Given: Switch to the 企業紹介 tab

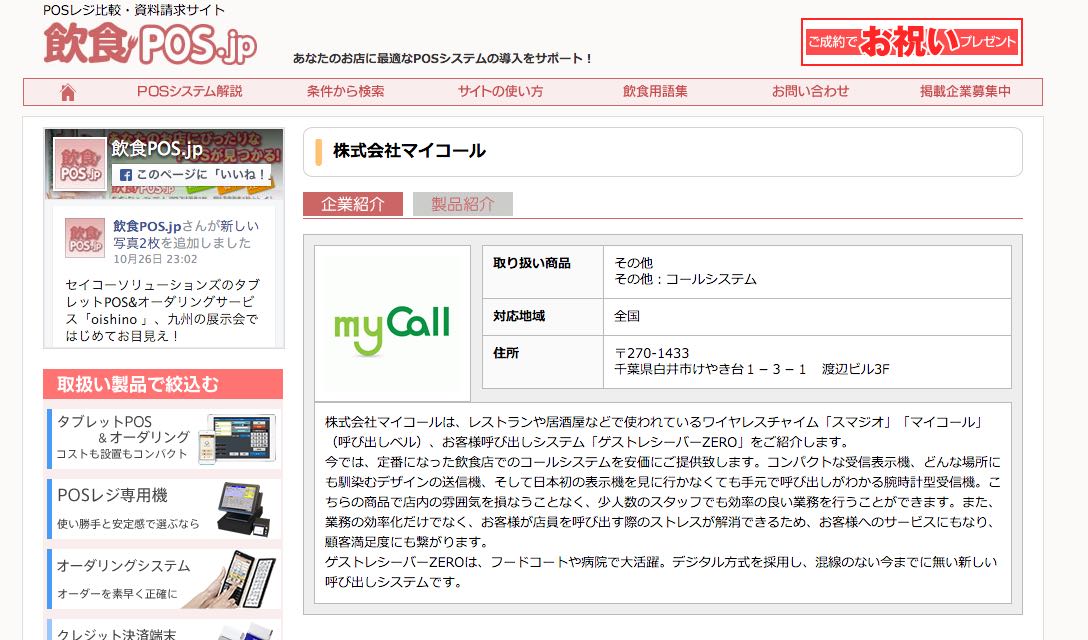Looking at the screenshot, I should (x=352, y=204).
